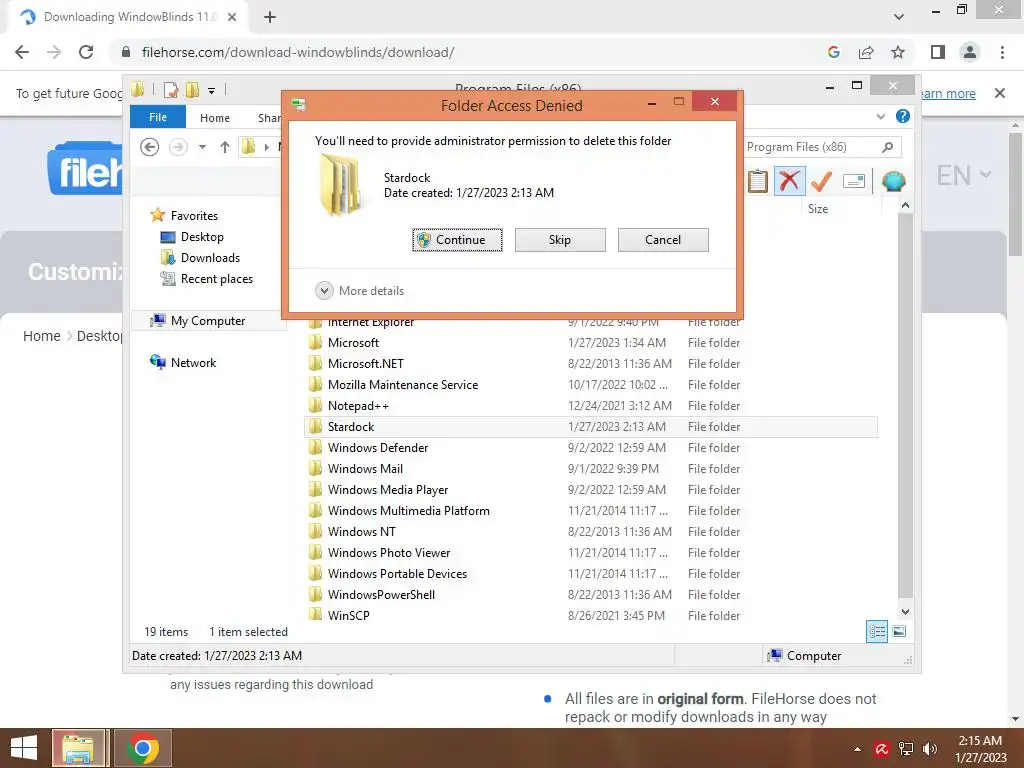1024x768 pixels.
Task: Select the Notepad++ folder
Action: pos(590,406)
